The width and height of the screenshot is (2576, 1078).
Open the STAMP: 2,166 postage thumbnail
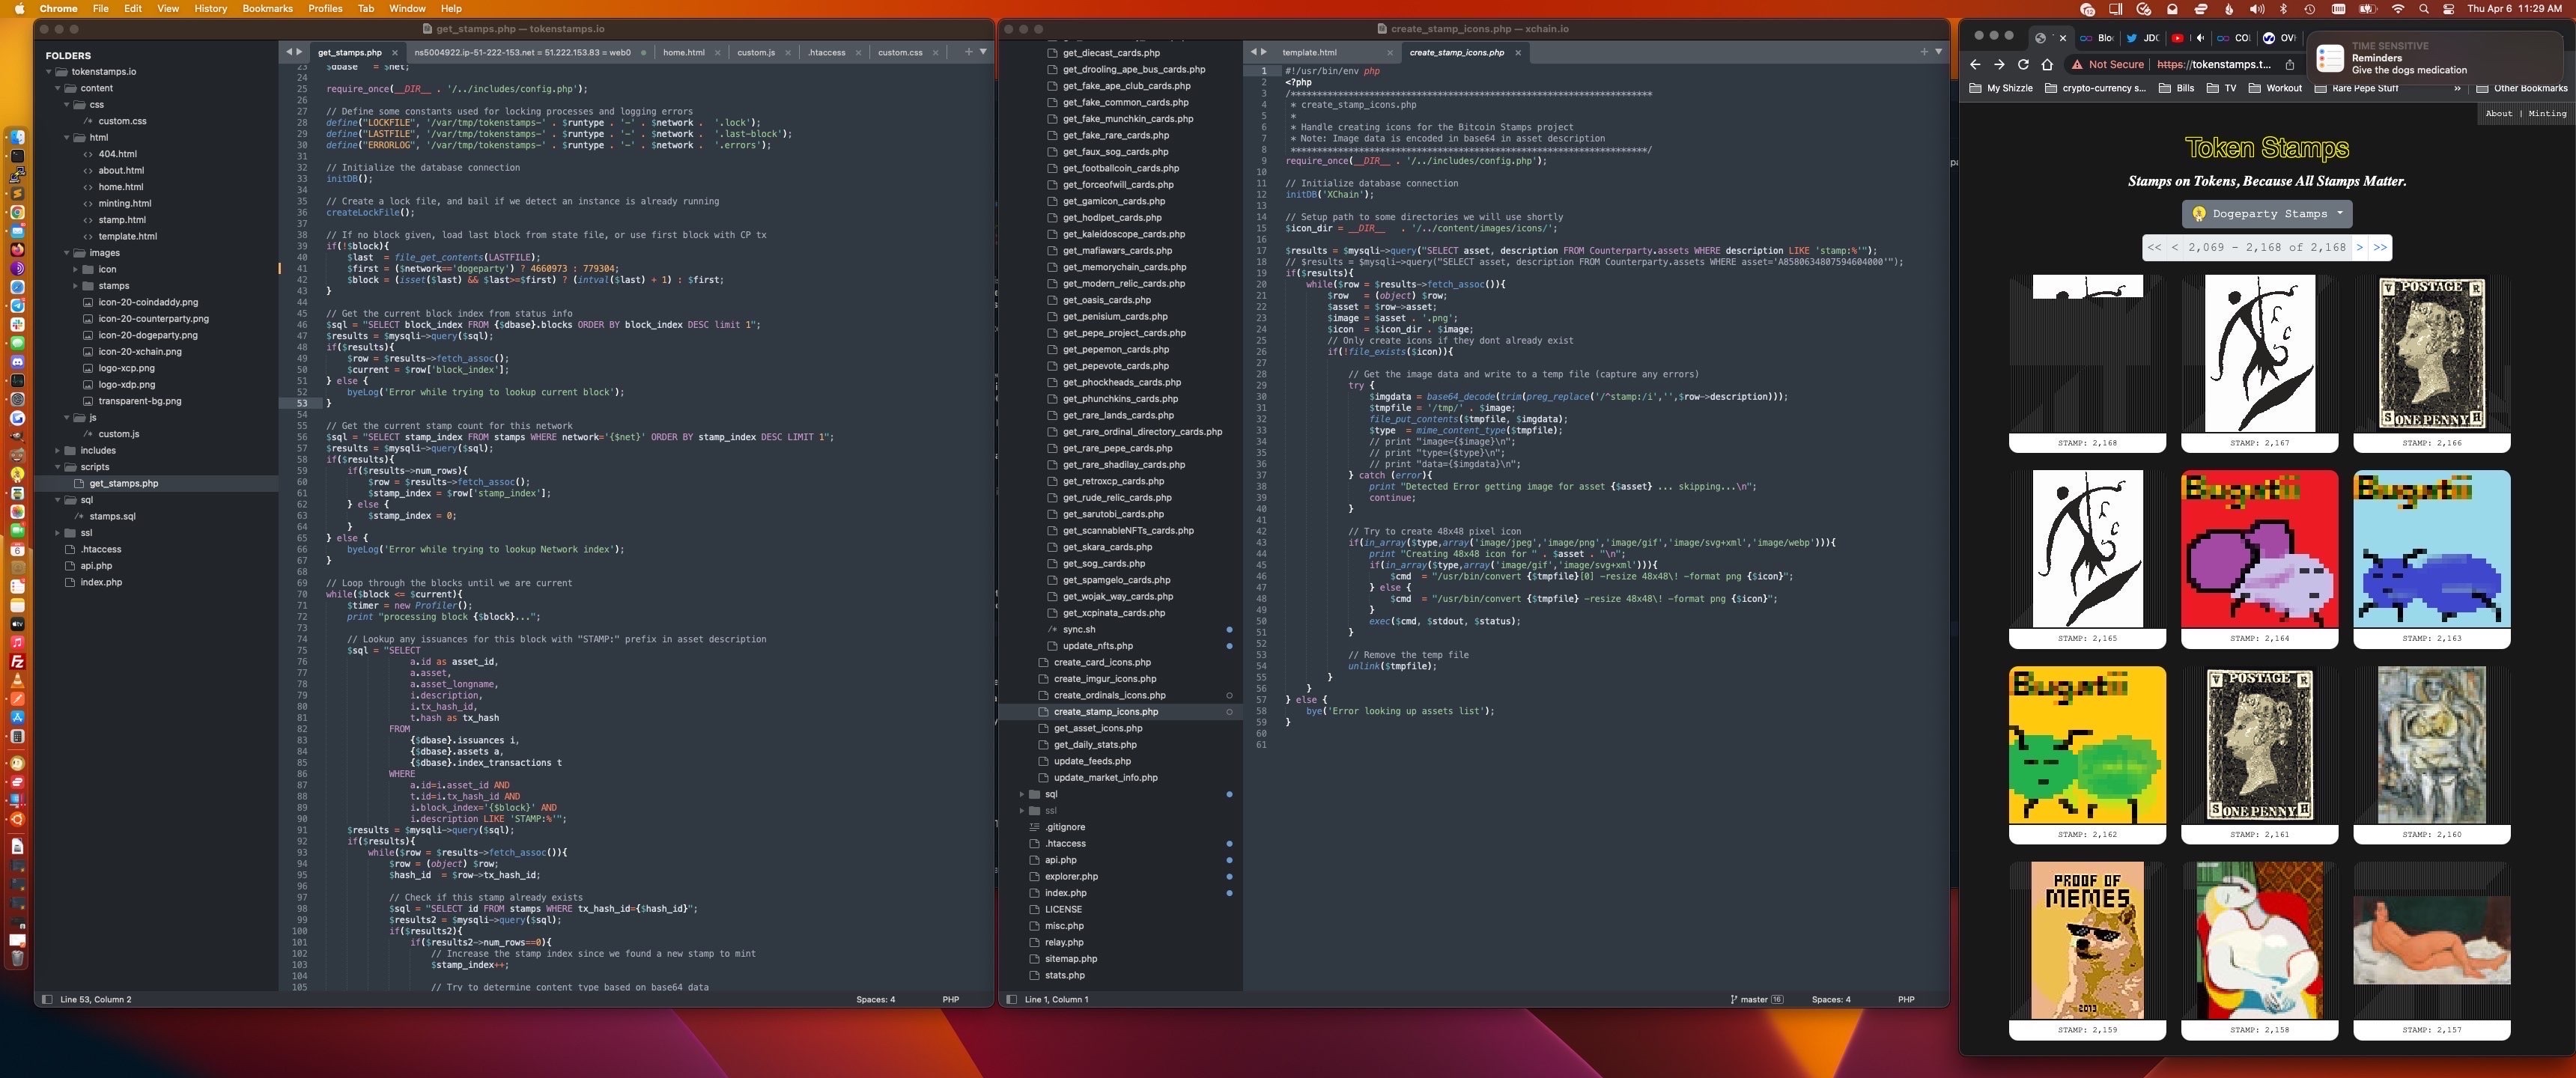(2431, 353)
